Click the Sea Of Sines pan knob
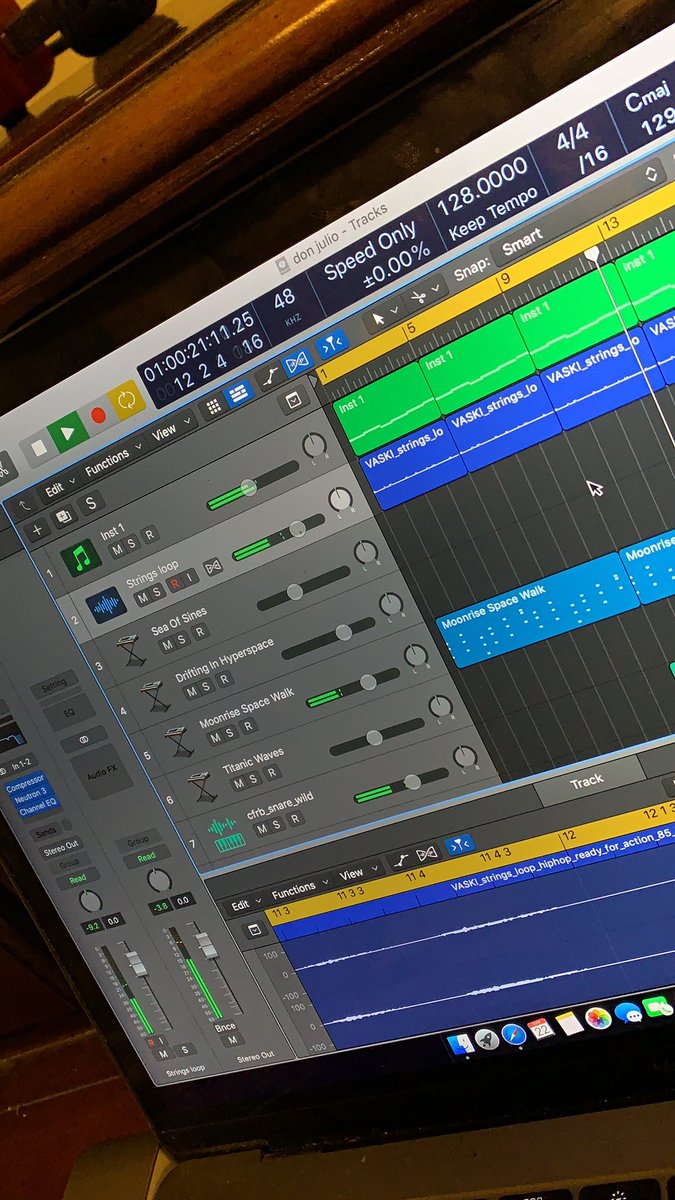 click(365, 551)
